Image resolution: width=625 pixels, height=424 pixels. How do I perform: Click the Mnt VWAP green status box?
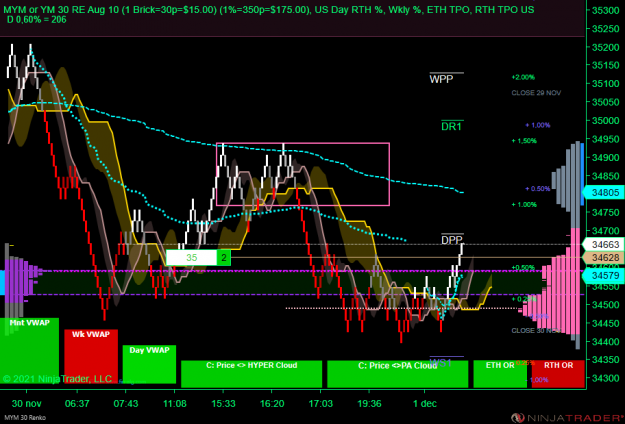pos(29,351)
